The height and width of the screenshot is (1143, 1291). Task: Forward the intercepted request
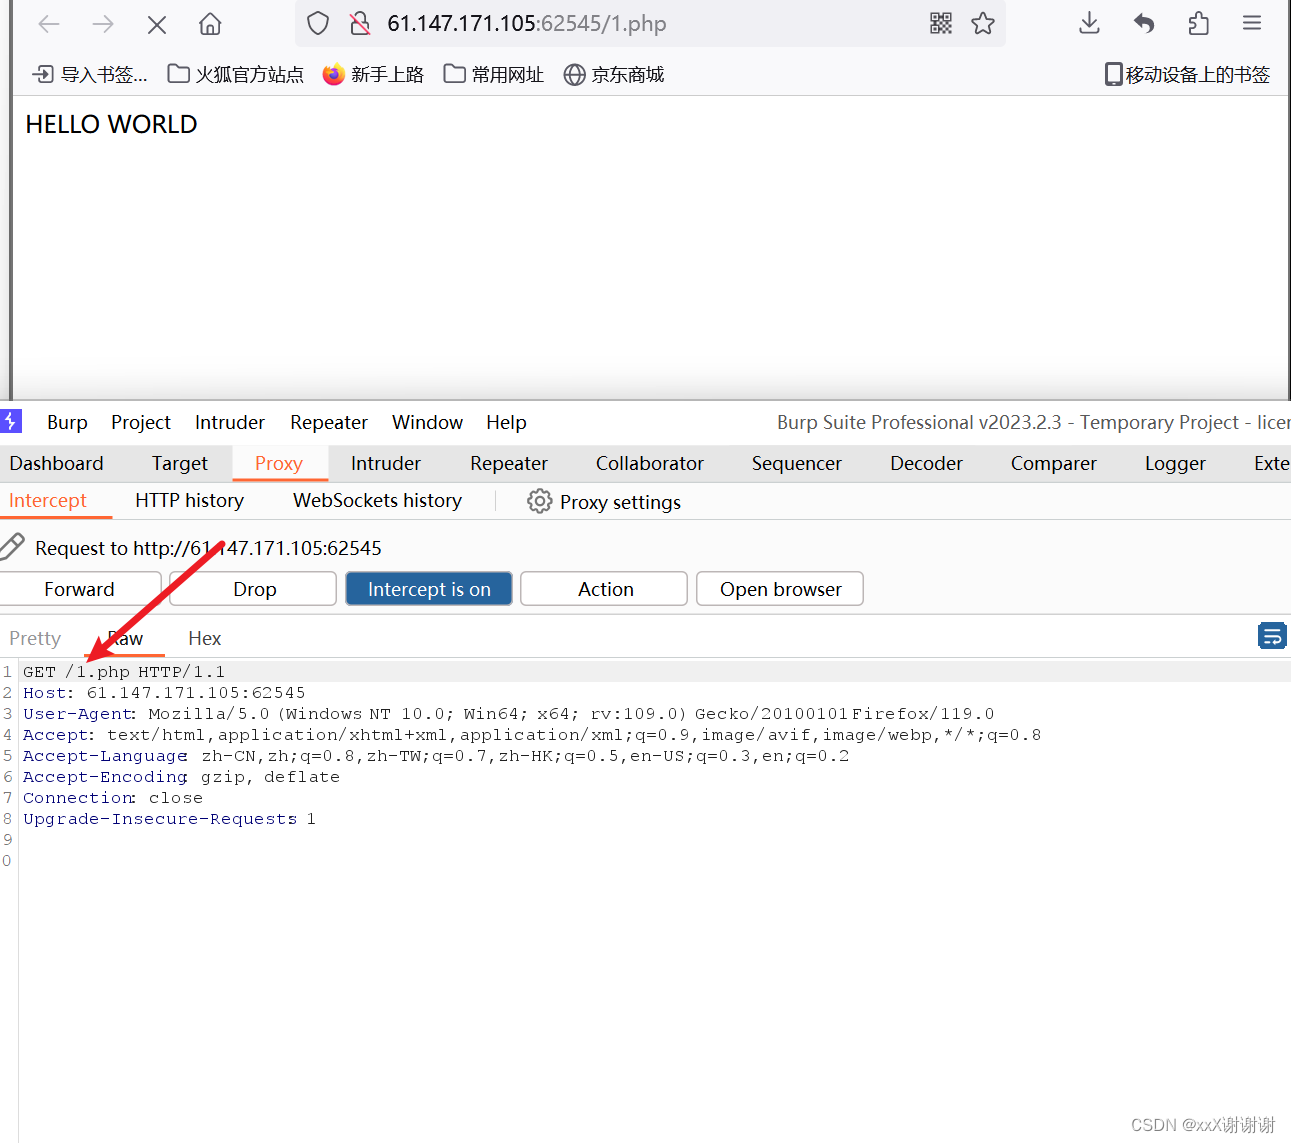pos(79,588)
